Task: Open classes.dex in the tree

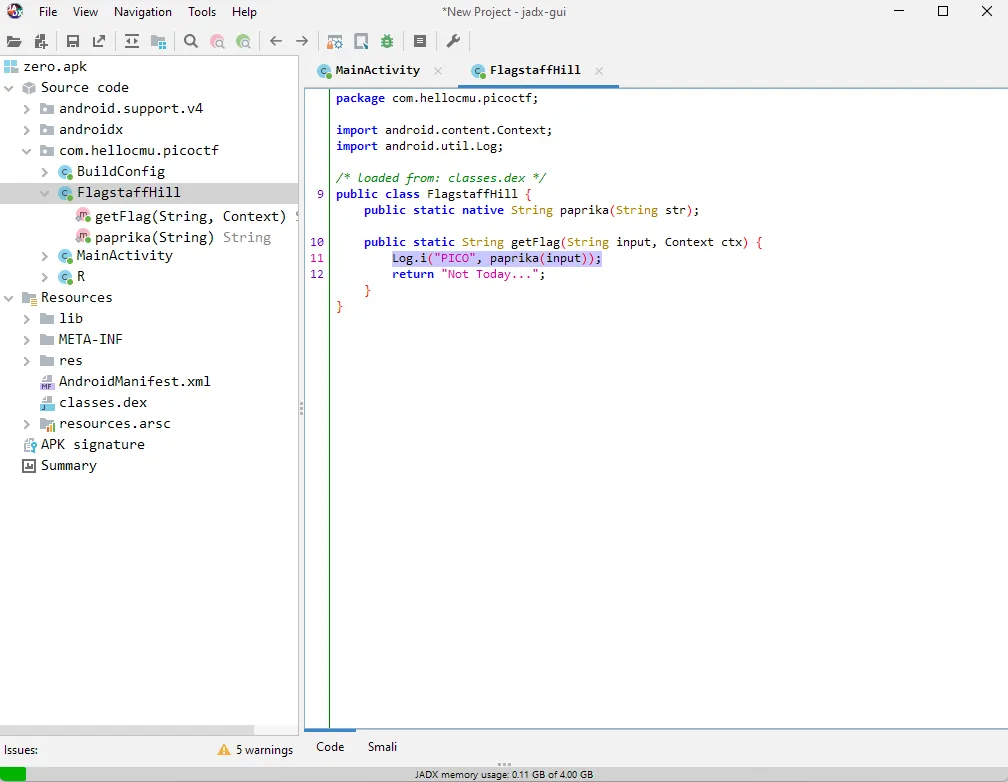Action: coord(103,403)
